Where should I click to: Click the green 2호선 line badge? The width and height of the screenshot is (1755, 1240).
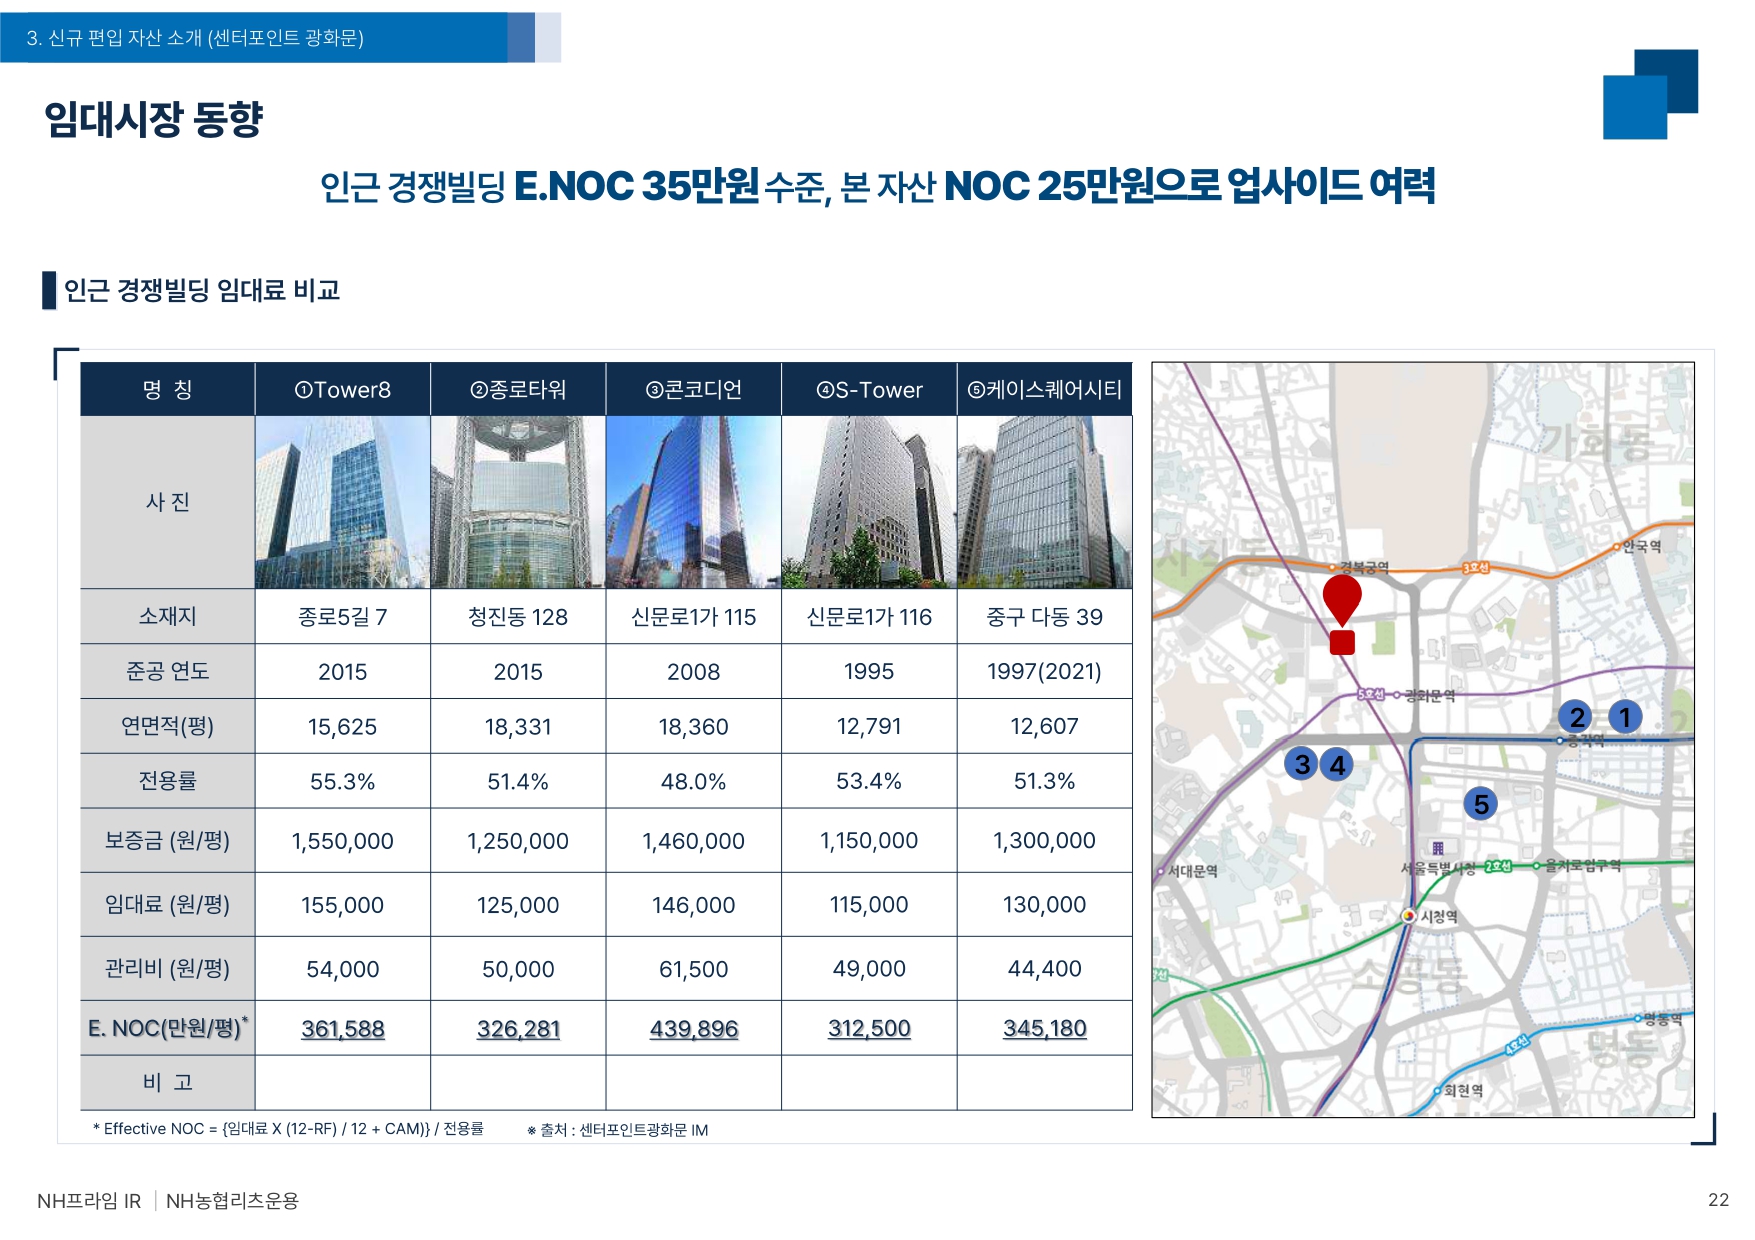click(x=1497, y=866)
